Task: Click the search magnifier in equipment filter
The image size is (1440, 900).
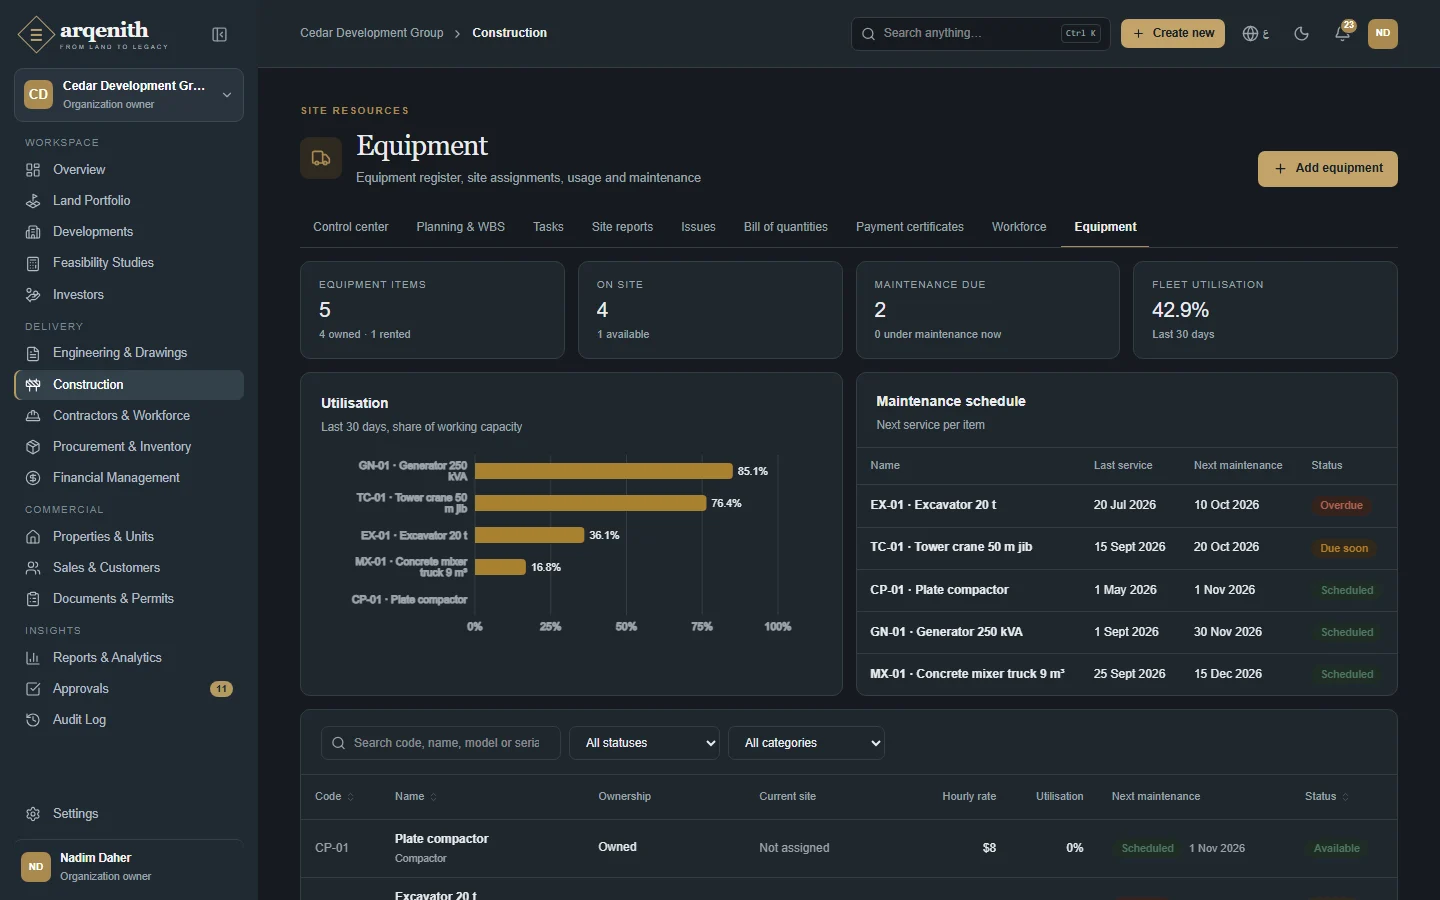Action: (338, 743)
